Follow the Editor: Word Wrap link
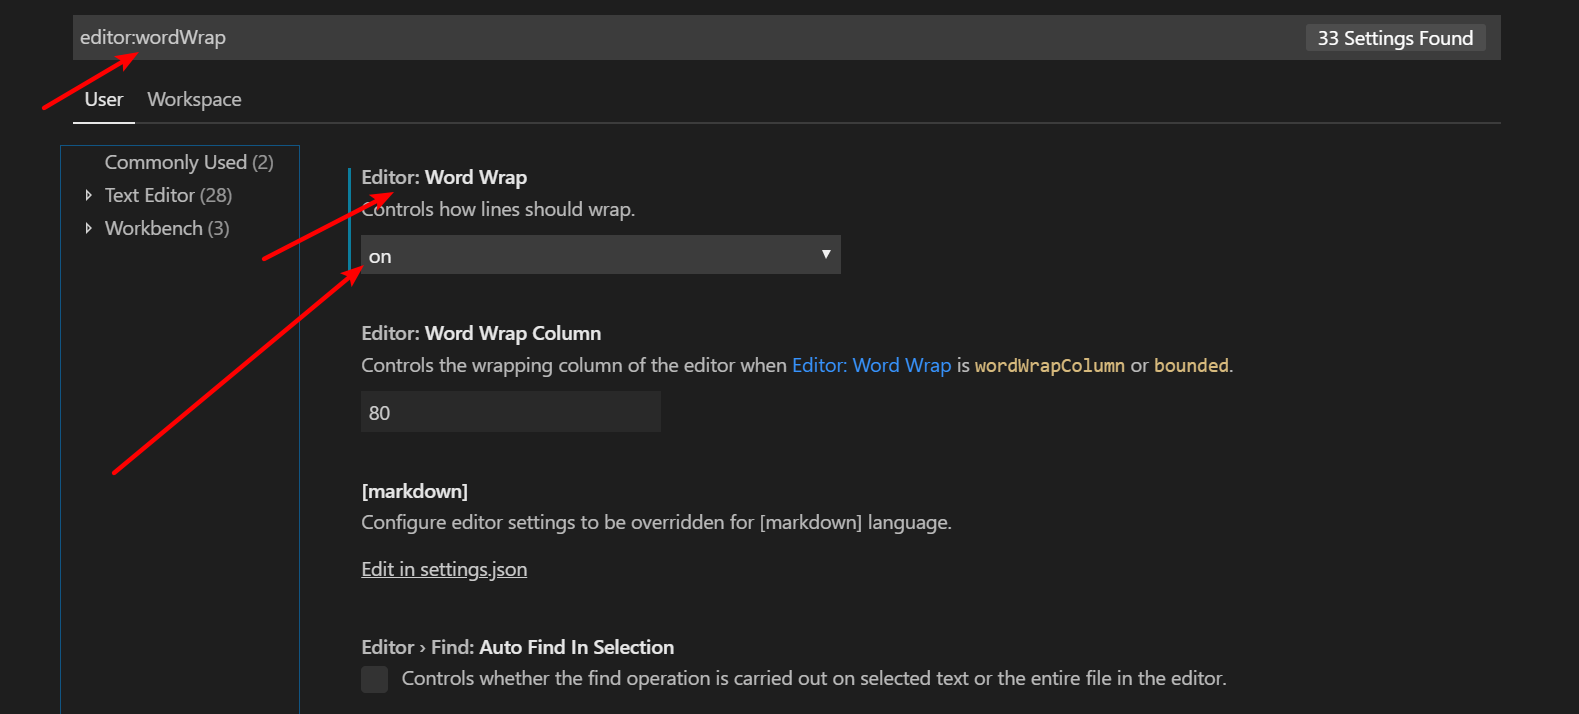 (x=871, y=365)
